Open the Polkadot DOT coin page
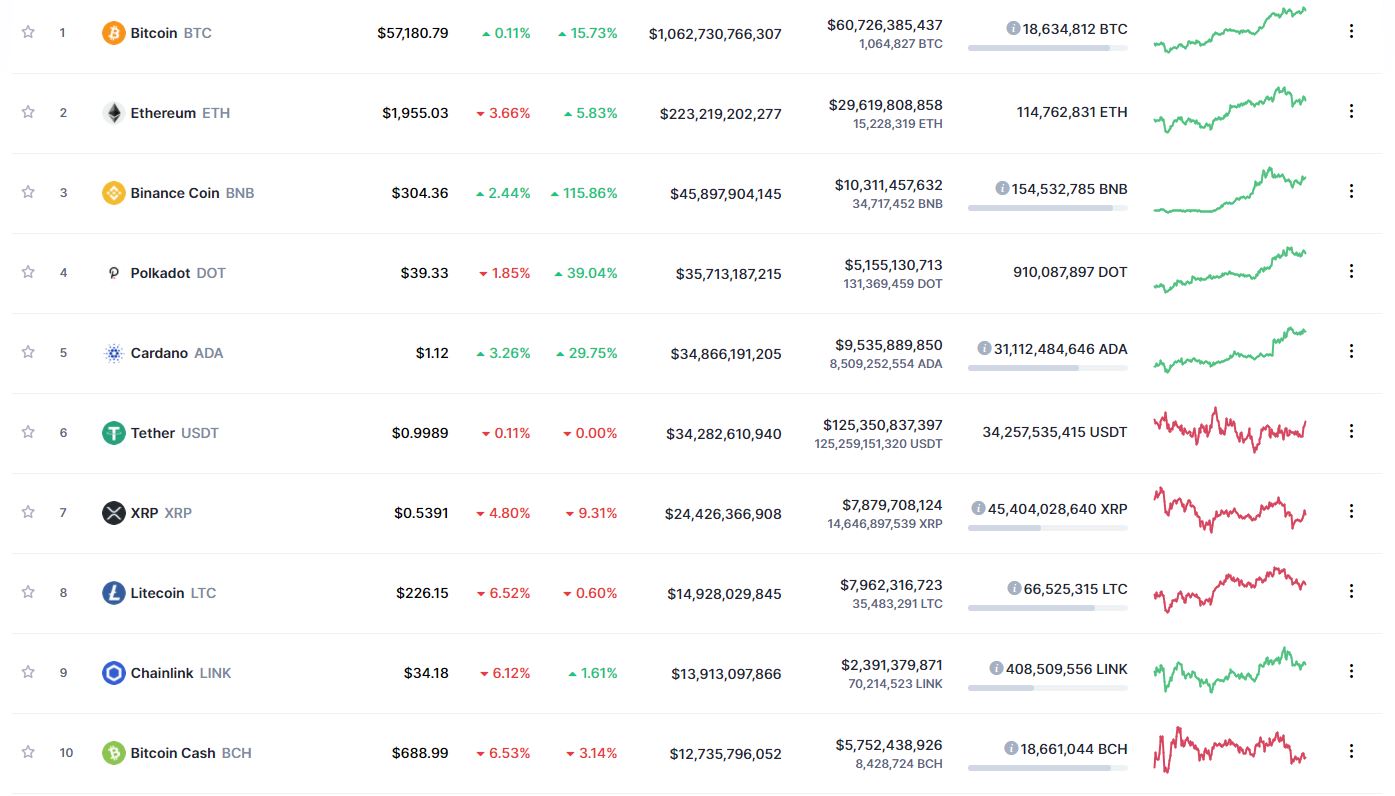 point(177,273)
